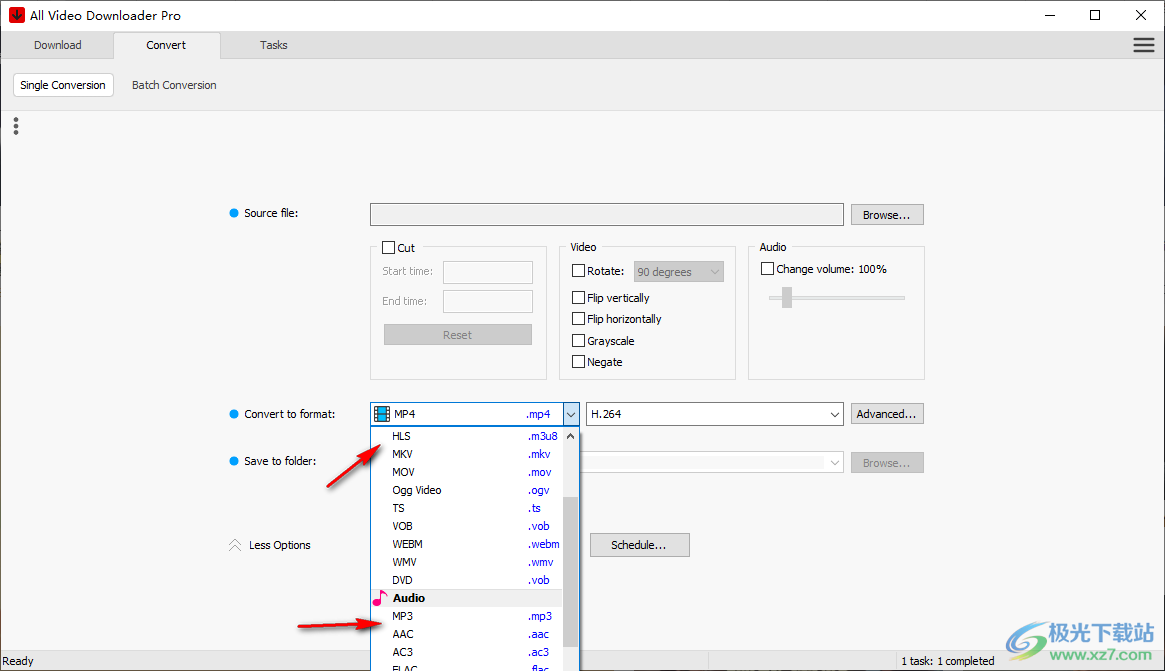Image resolution: width=1165 pixels, height=671 pixels.
Task: Enable Change volume checkbox
Action: [768, 269]
